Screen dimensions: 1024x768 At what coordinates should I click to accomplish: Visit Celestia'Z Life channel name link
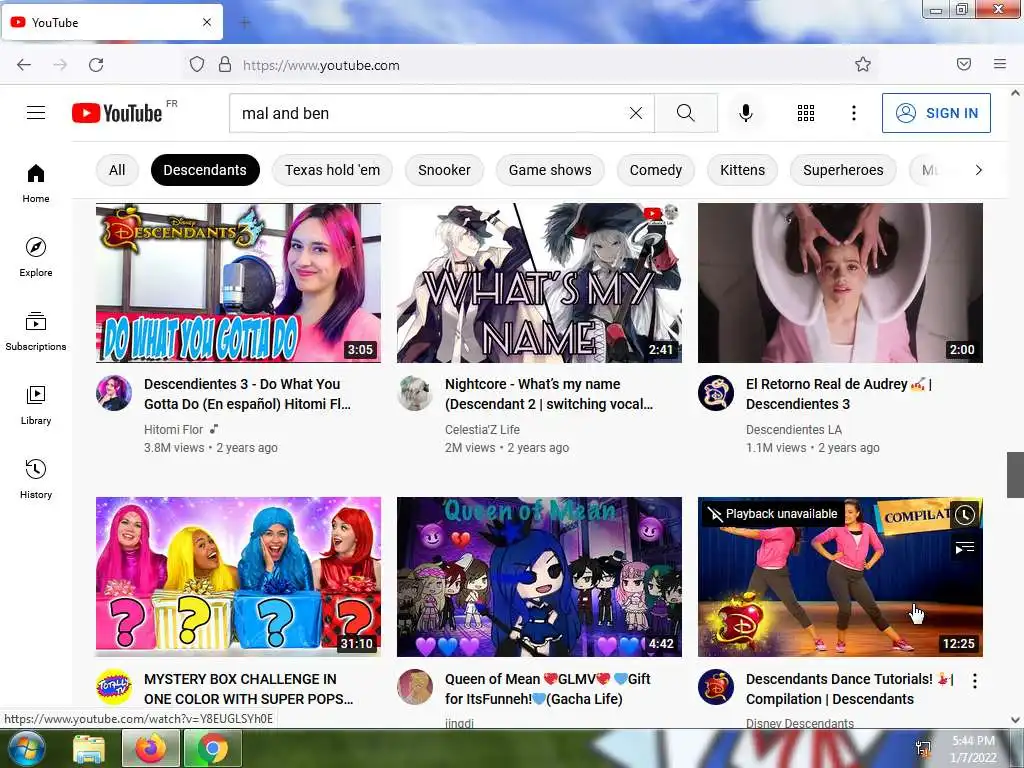[482, 430]
